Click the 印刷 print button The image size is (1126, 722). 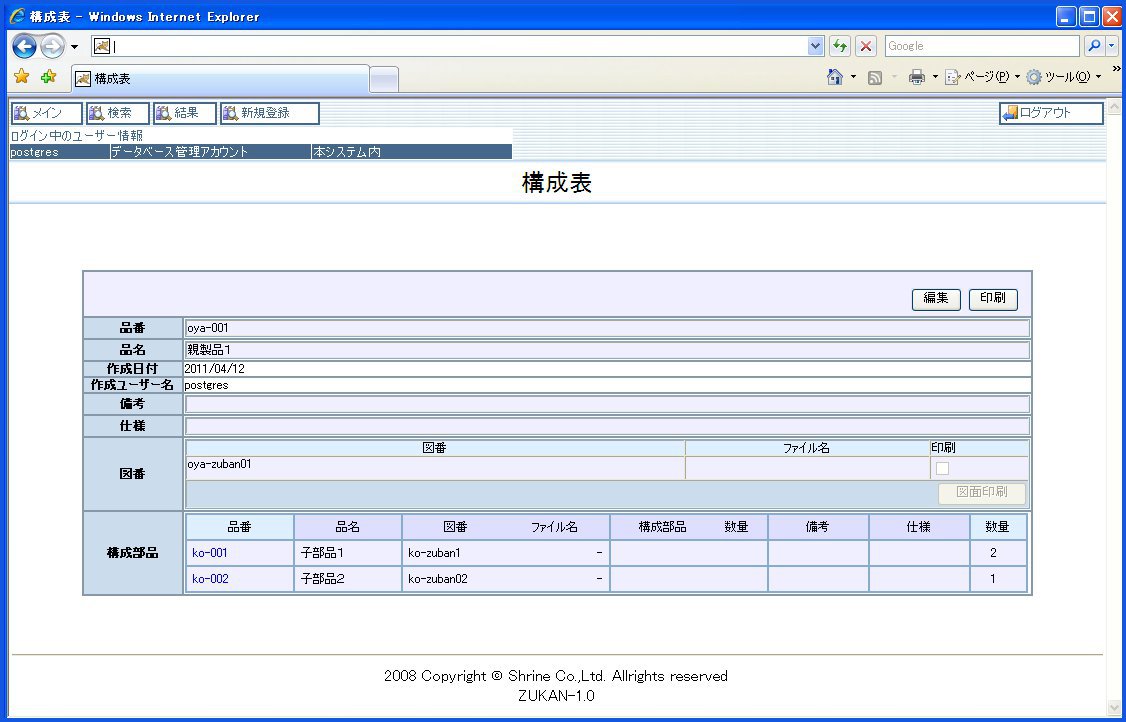pos(993,299)
